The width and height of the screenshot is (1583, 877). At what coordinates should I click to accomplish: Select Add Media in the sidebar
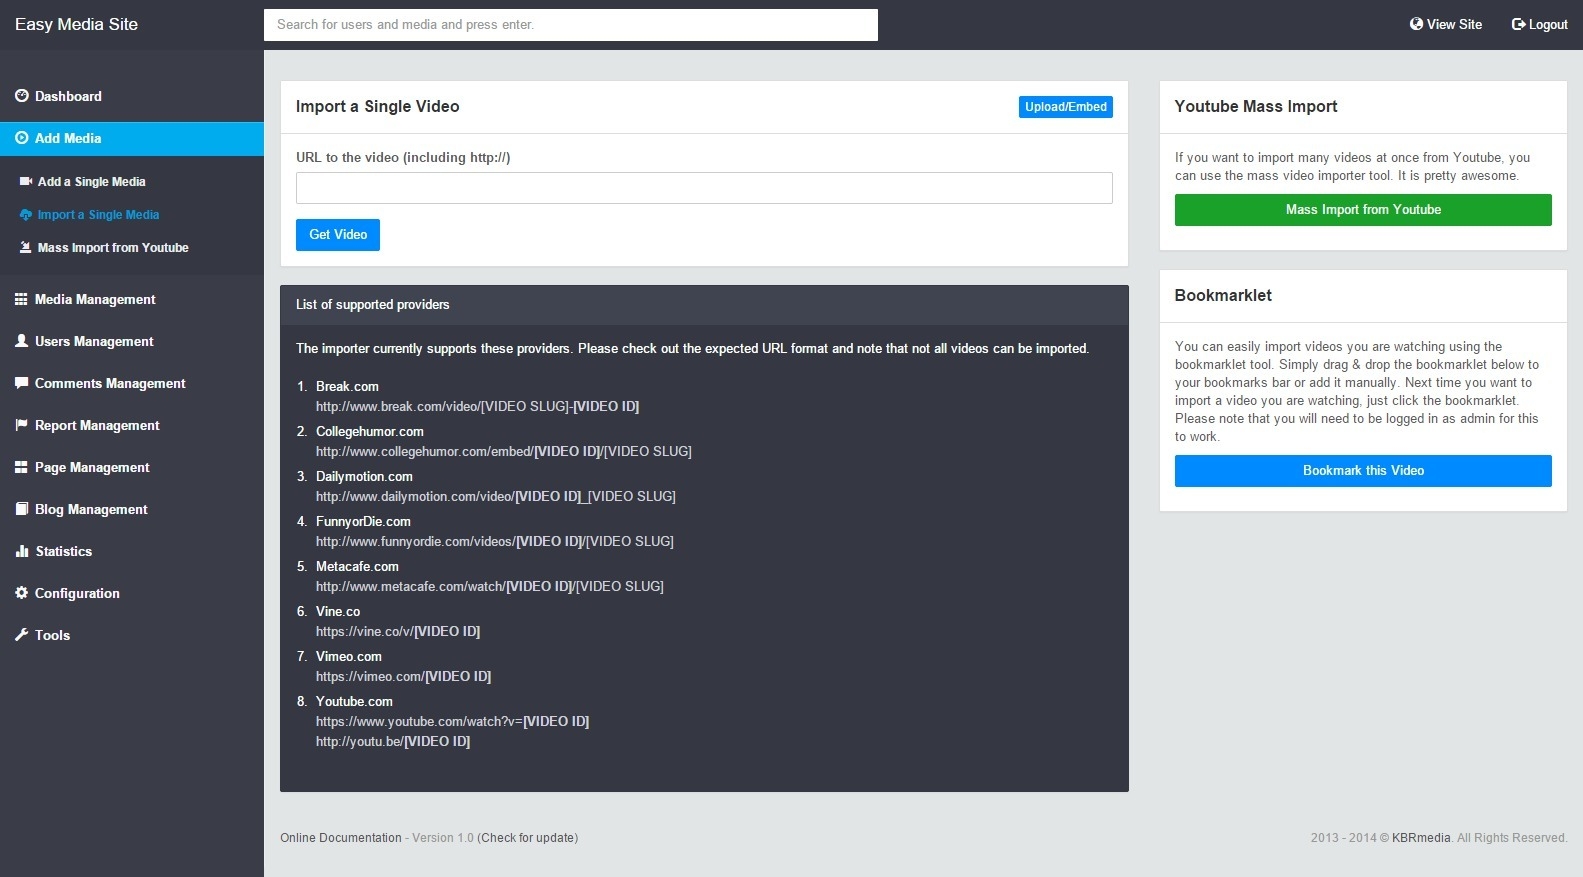point(132,138)
